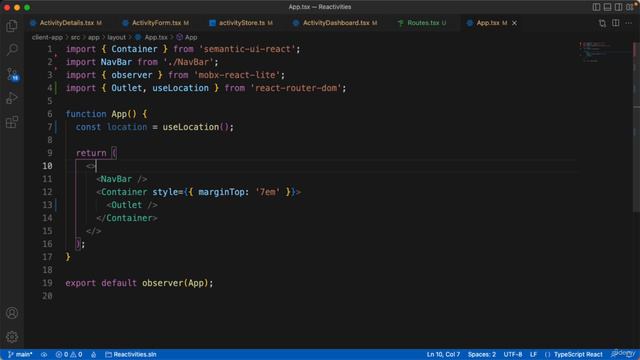The height and width of the screenshot is (360, 640).
Task: Toggle Primary Side Bar layout icon
Action: pyautogui.click(x=596, y=7)
